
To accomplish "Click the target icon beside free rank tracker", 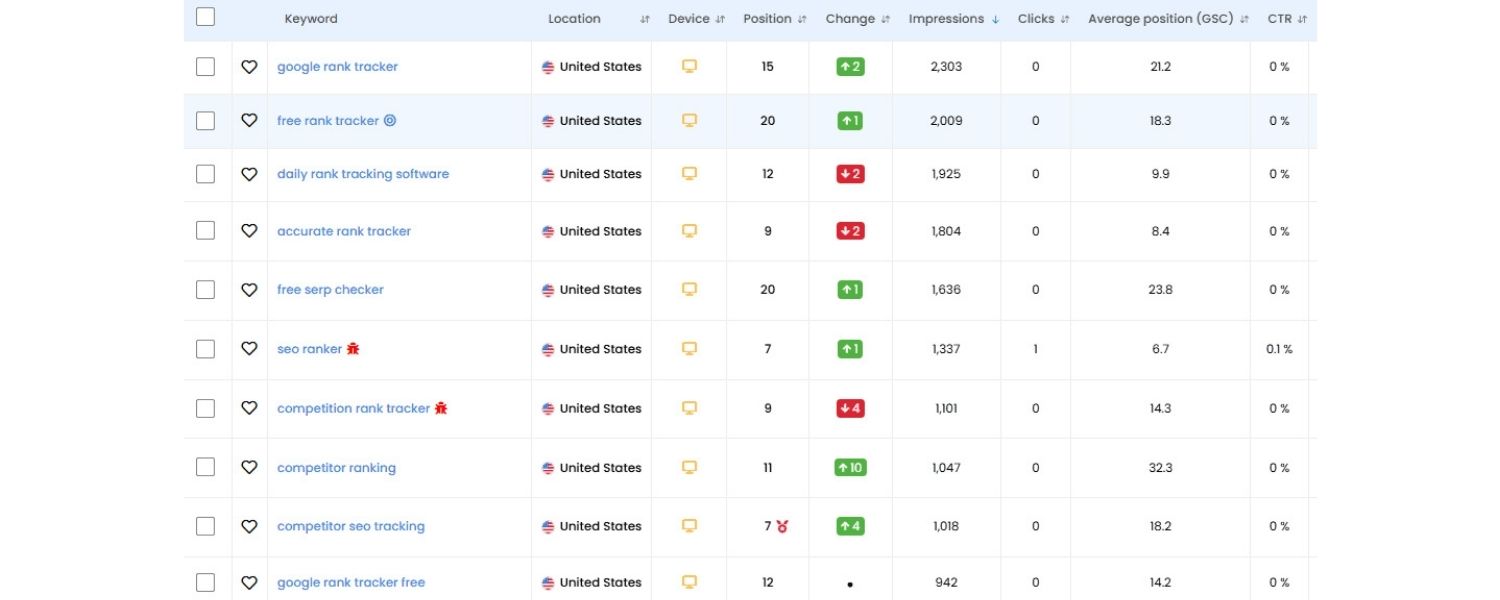I will point(390,121).
